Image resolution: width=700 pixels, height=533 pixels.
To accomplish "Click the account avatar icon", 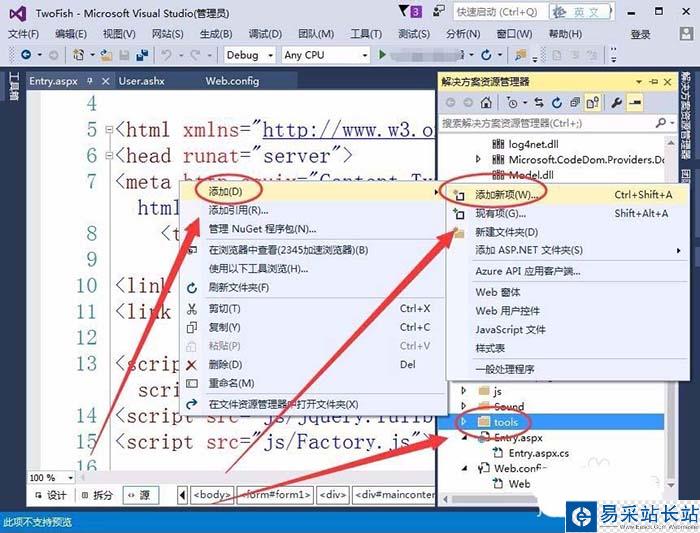I will (x=686, y=34).
